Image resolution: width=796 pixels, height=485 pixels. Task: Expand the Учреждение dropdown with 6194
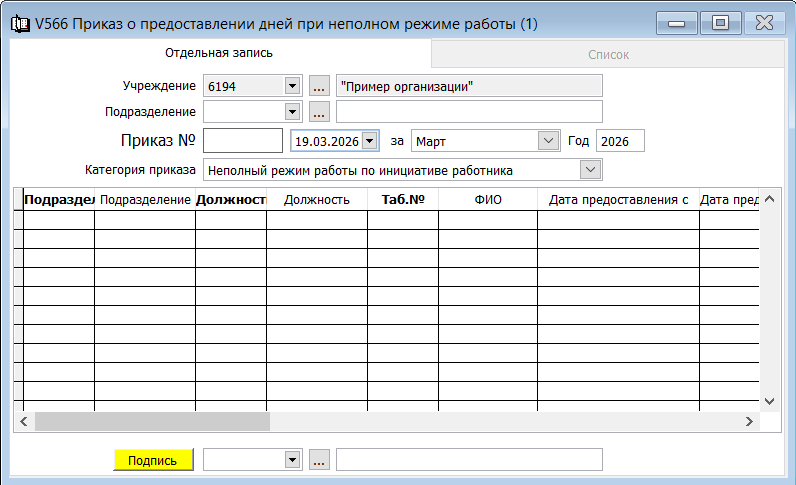tap(292, 86)
